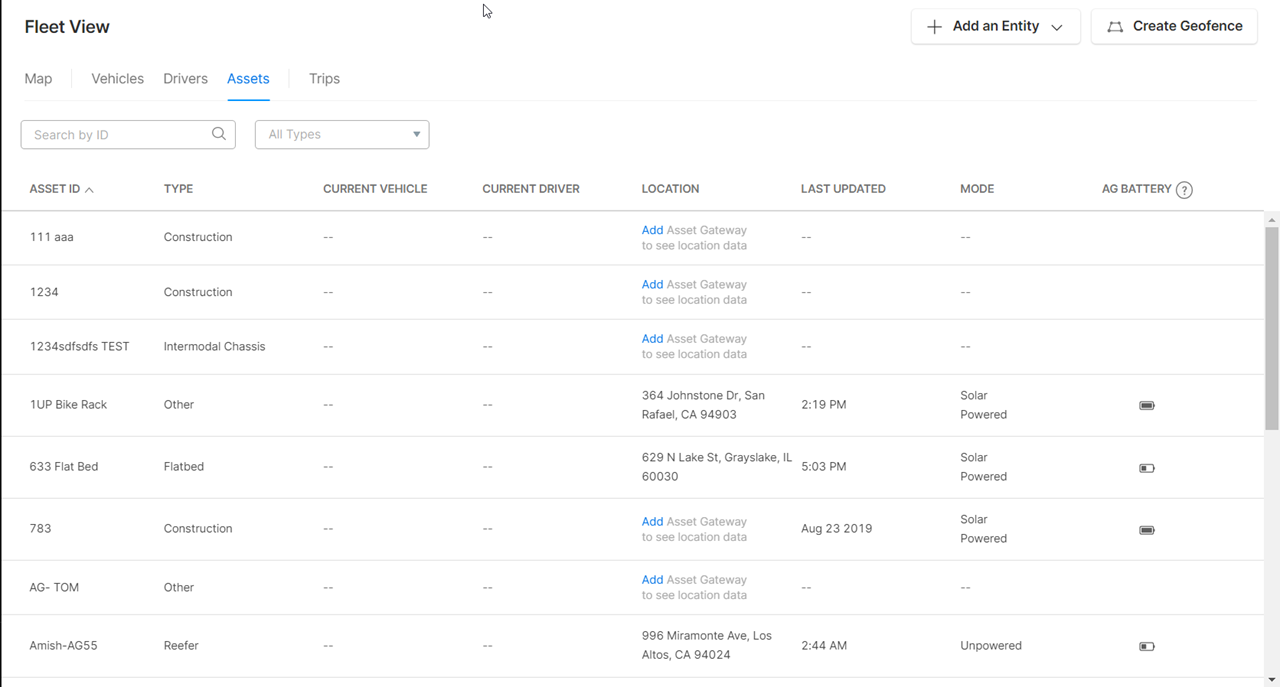Click the ASSET ID column header

54,189
